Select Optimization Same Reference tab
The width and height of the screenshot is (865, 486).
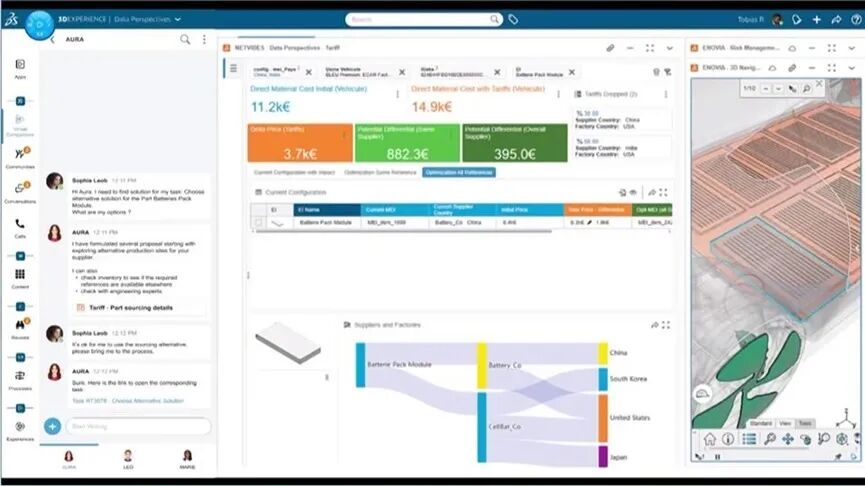point(380,173)
